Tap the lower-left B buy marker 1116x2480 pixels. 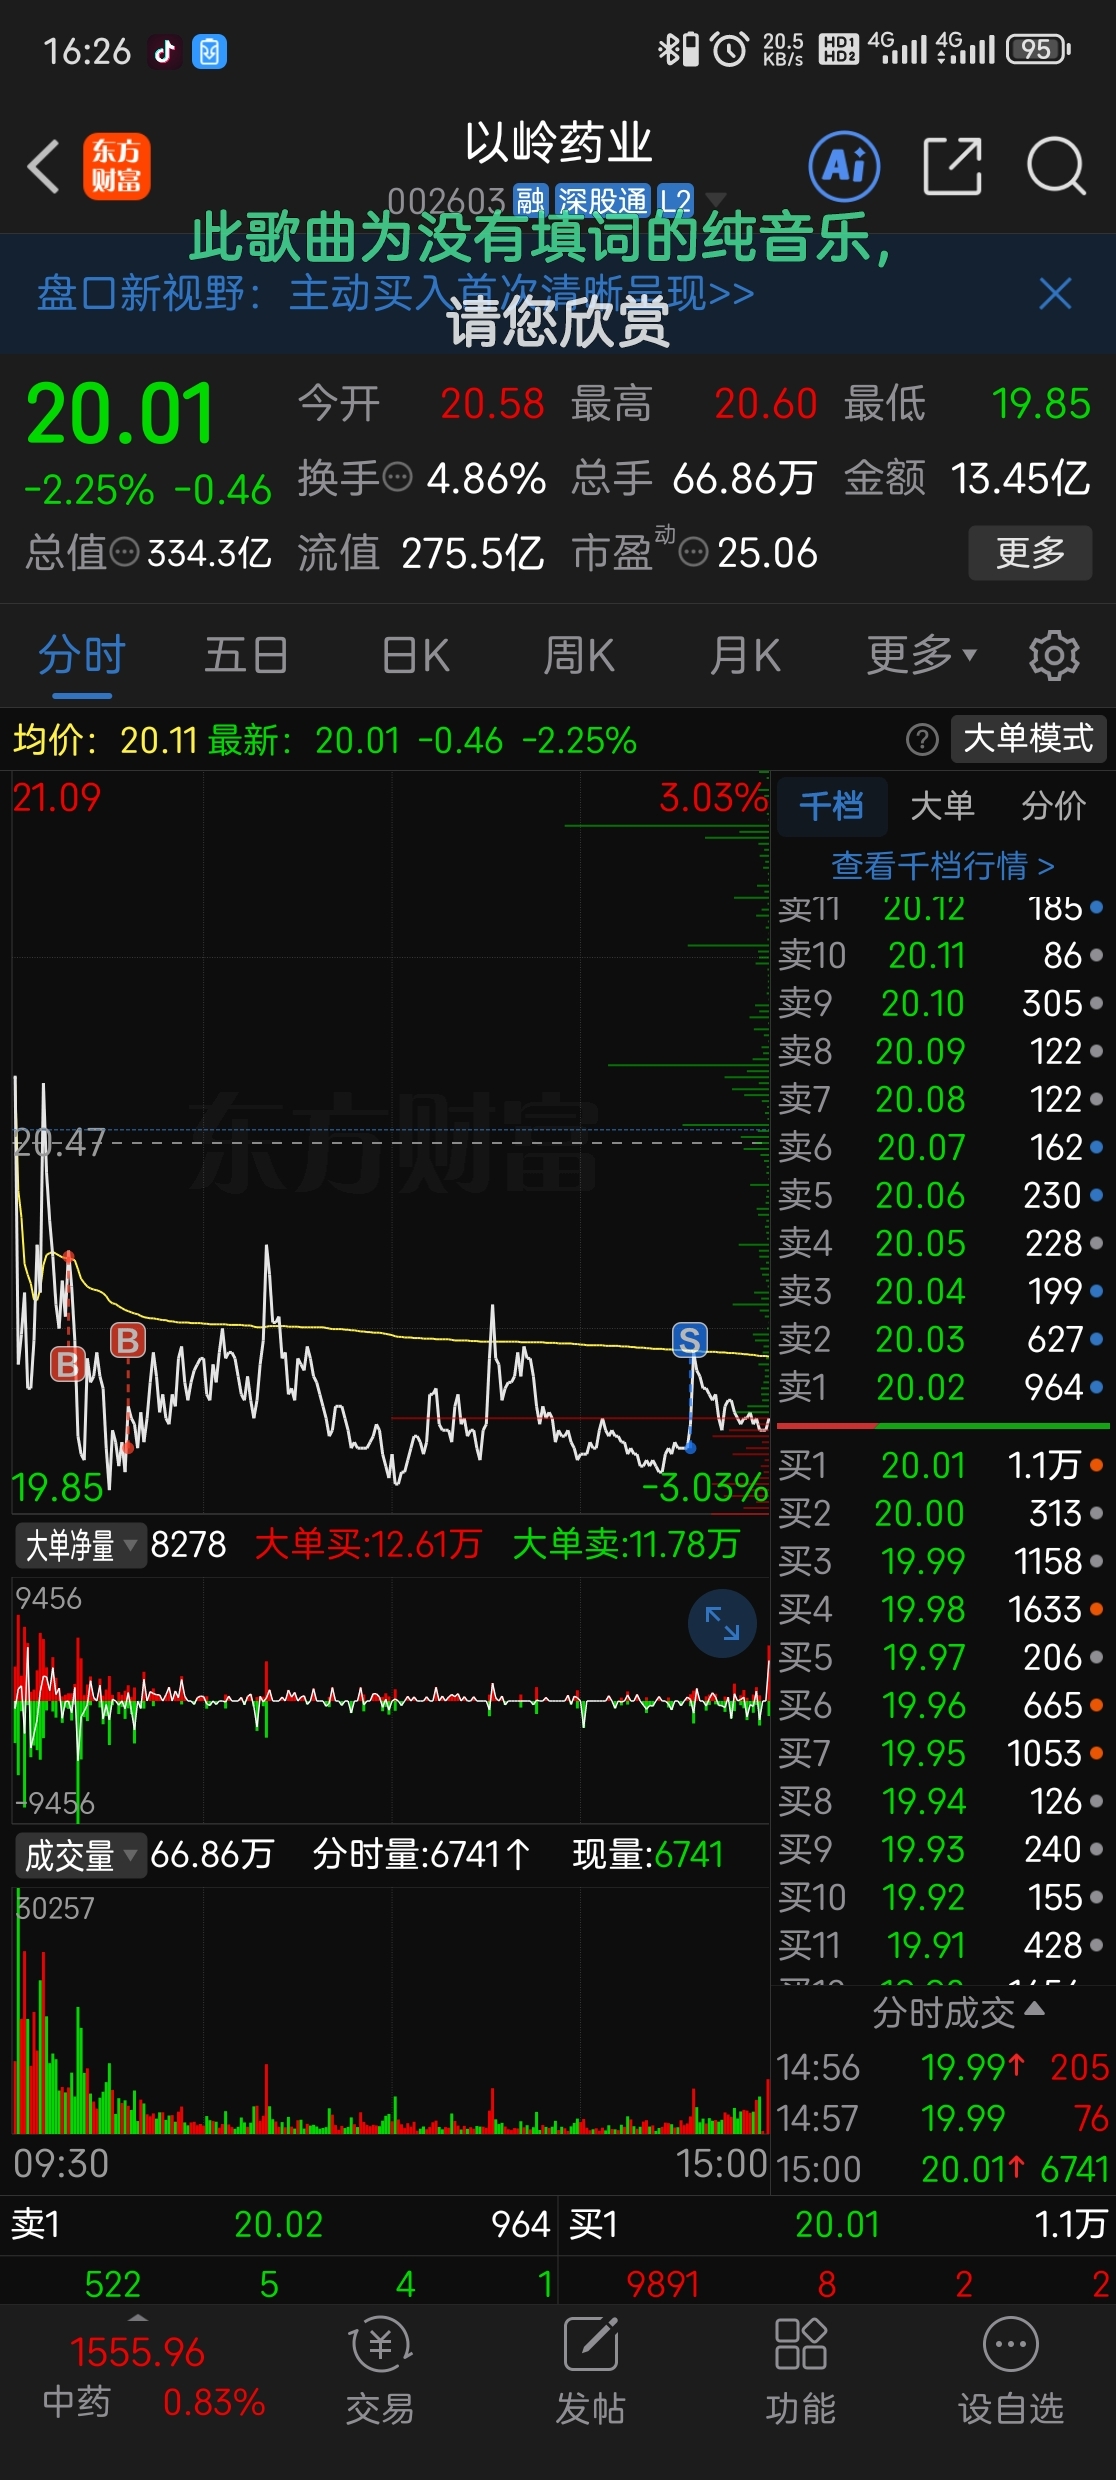[67, 1364]
